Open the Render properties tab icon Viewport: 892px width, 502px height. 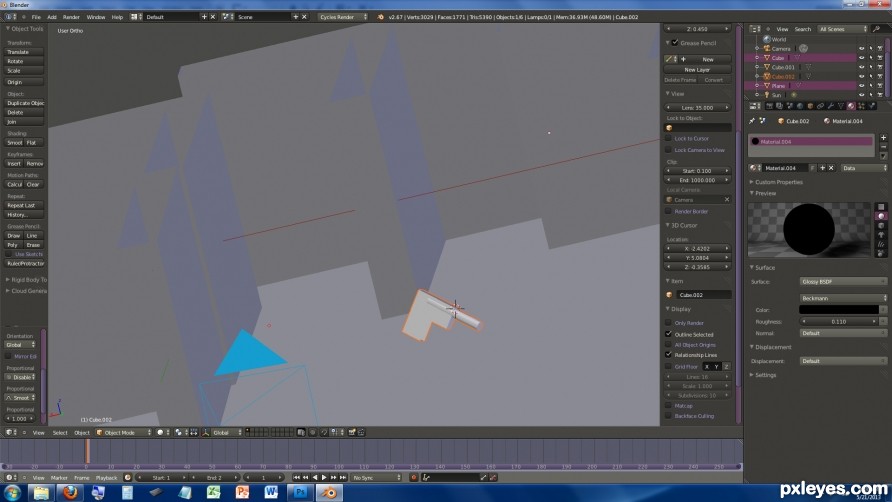tap(770, 106)
